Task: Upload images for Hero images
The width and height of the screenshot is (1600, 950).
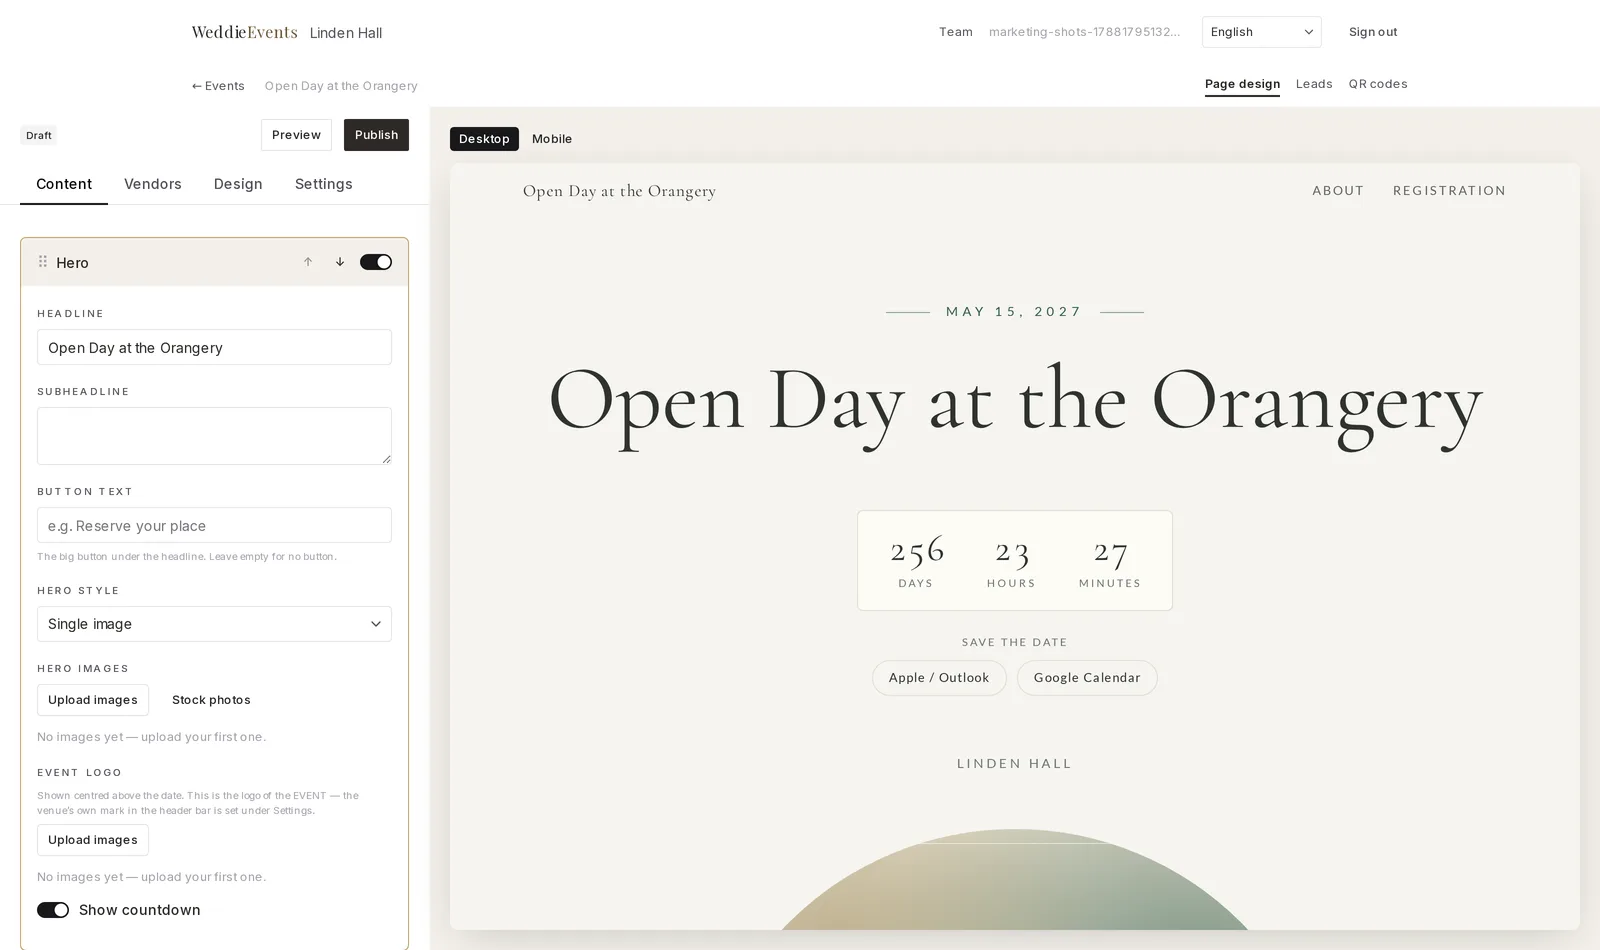Action: [93, 700]
